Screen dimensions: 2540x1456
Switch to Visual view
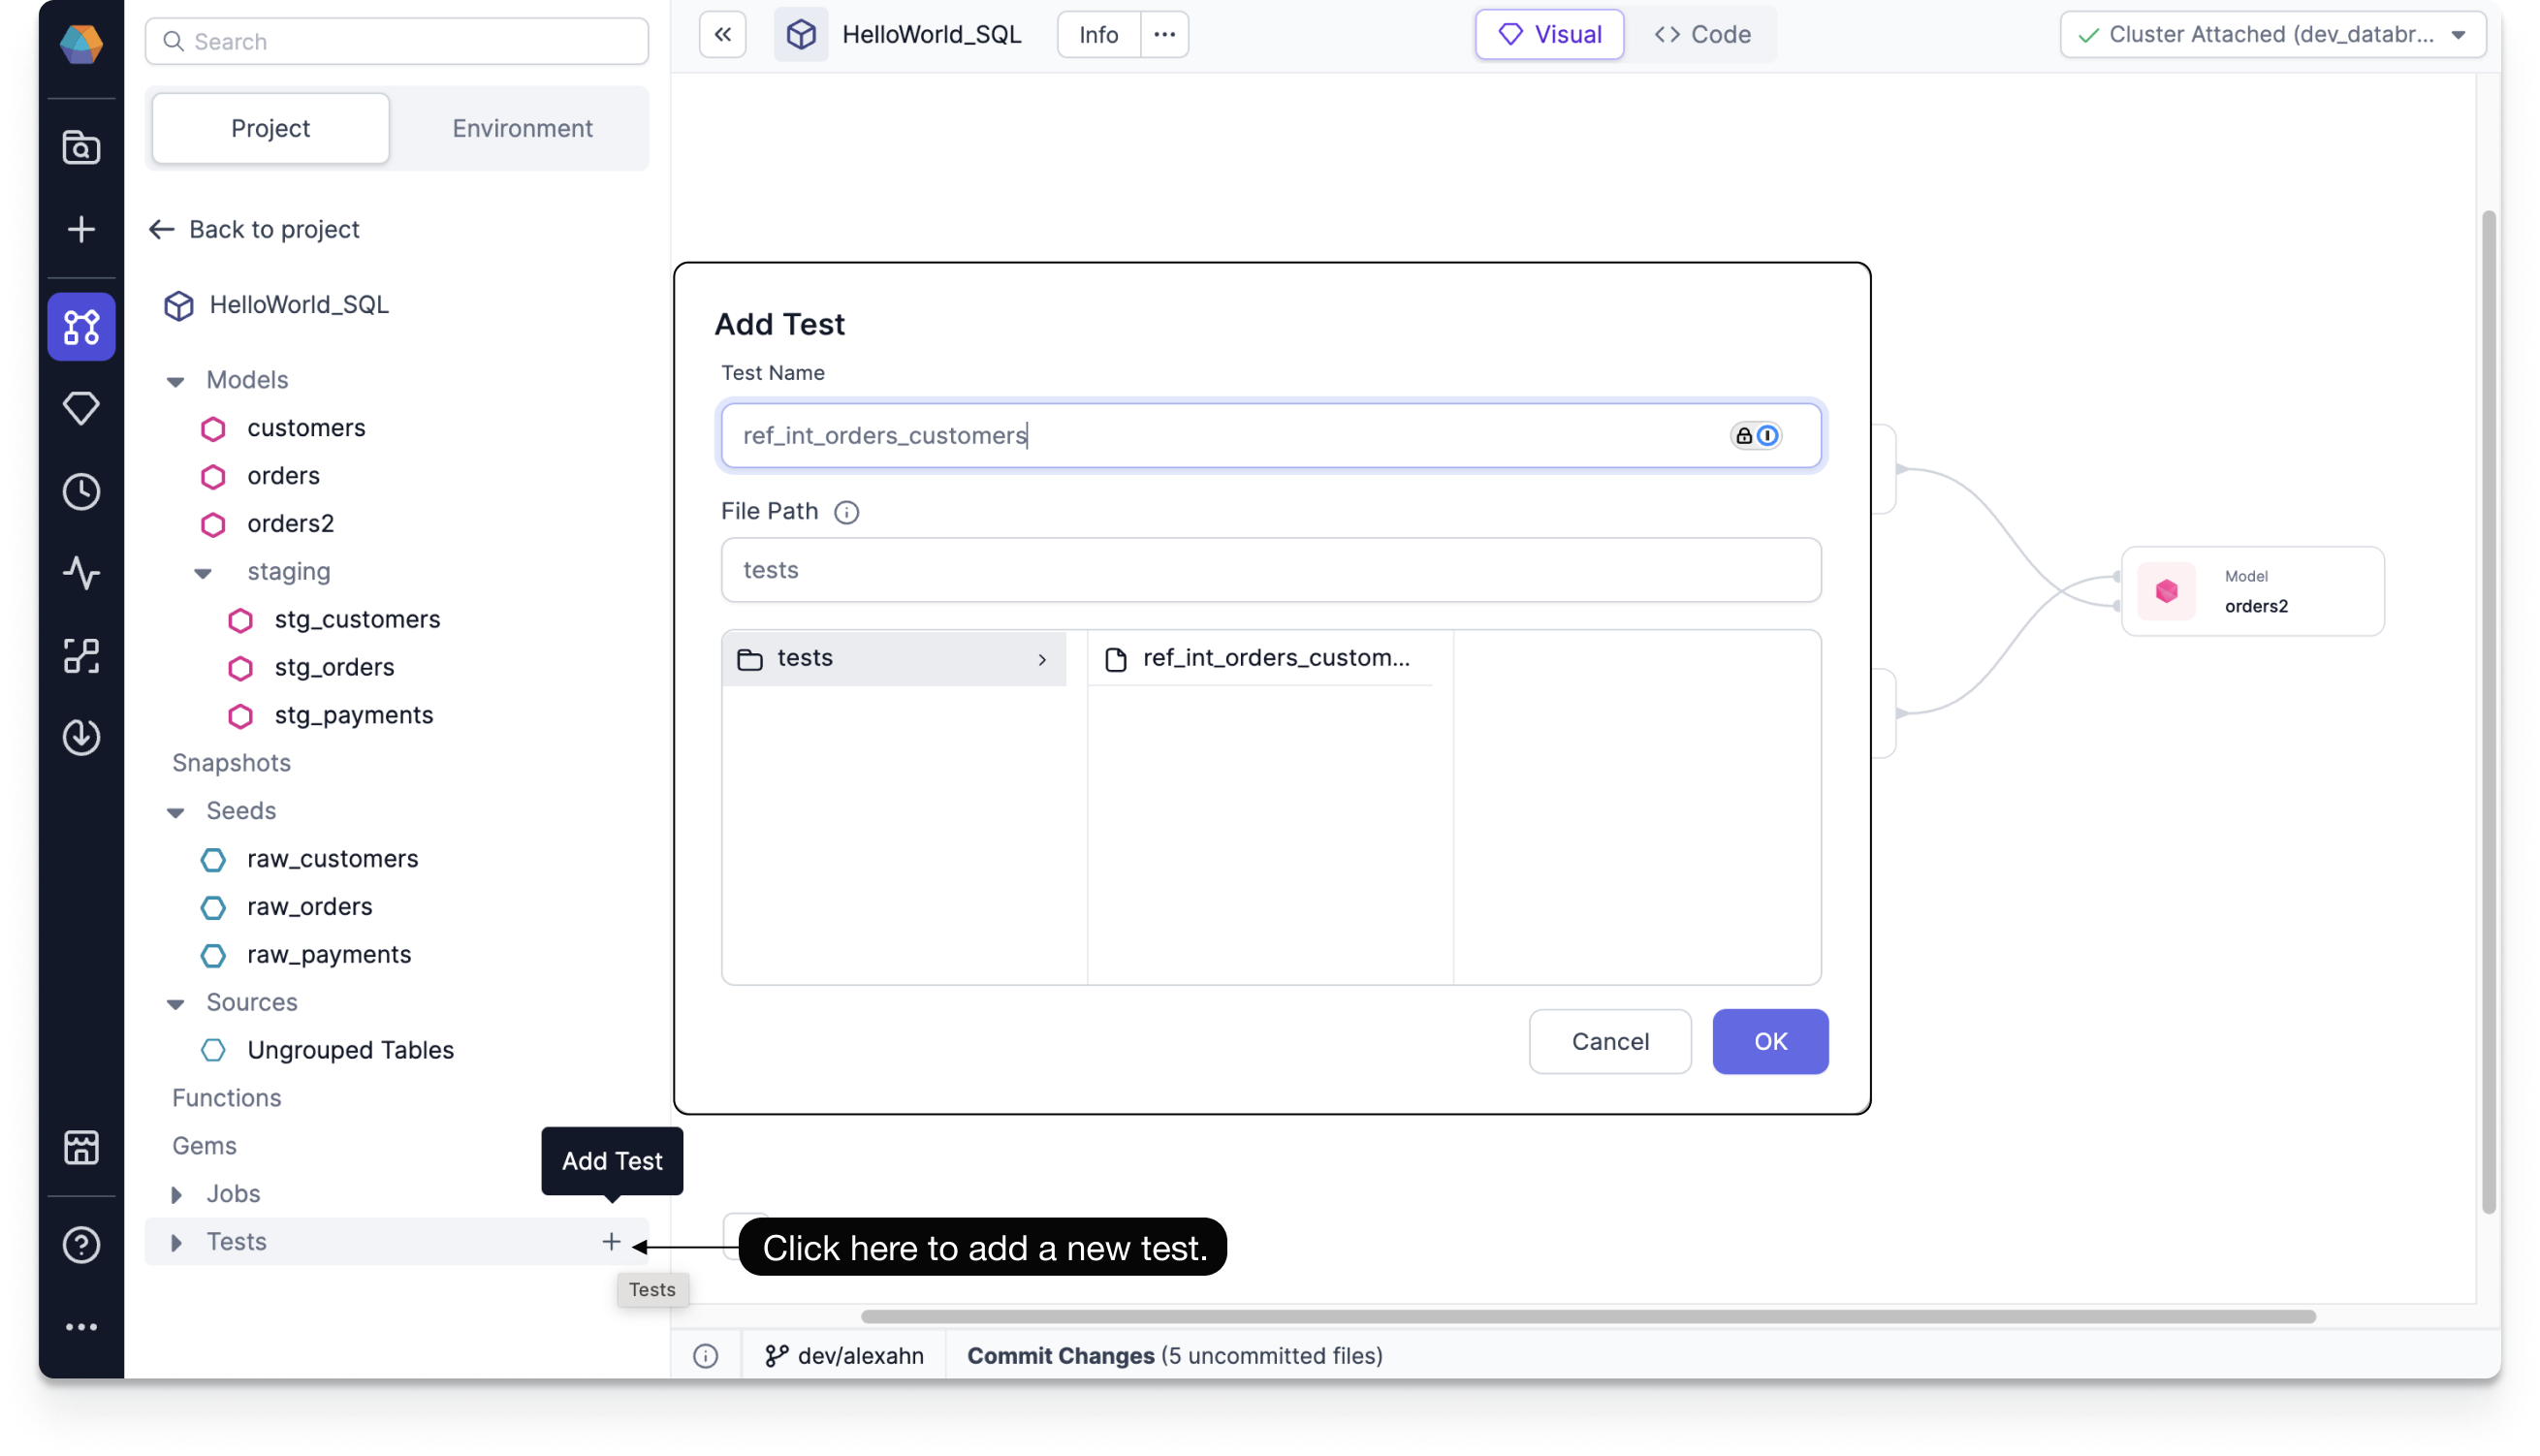point(1549,35)
